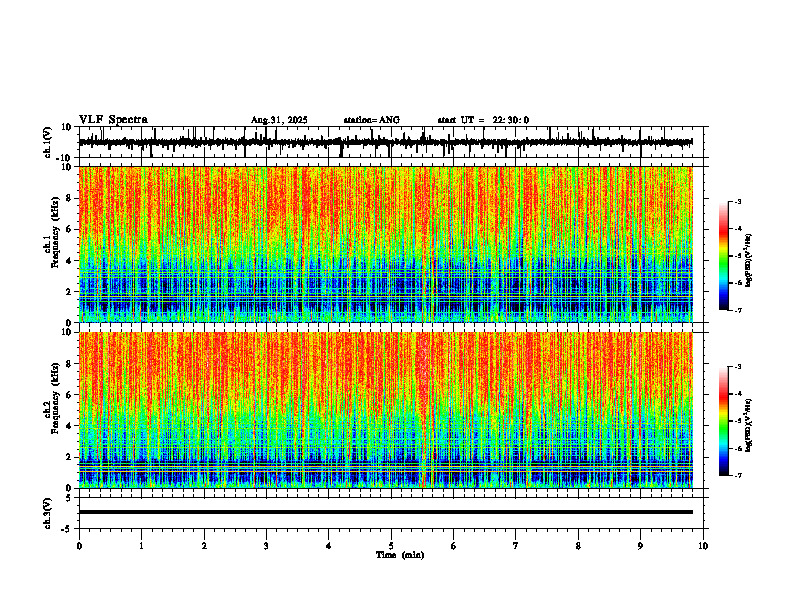Click the ch.2 spectrogram plot

(385, 410)
